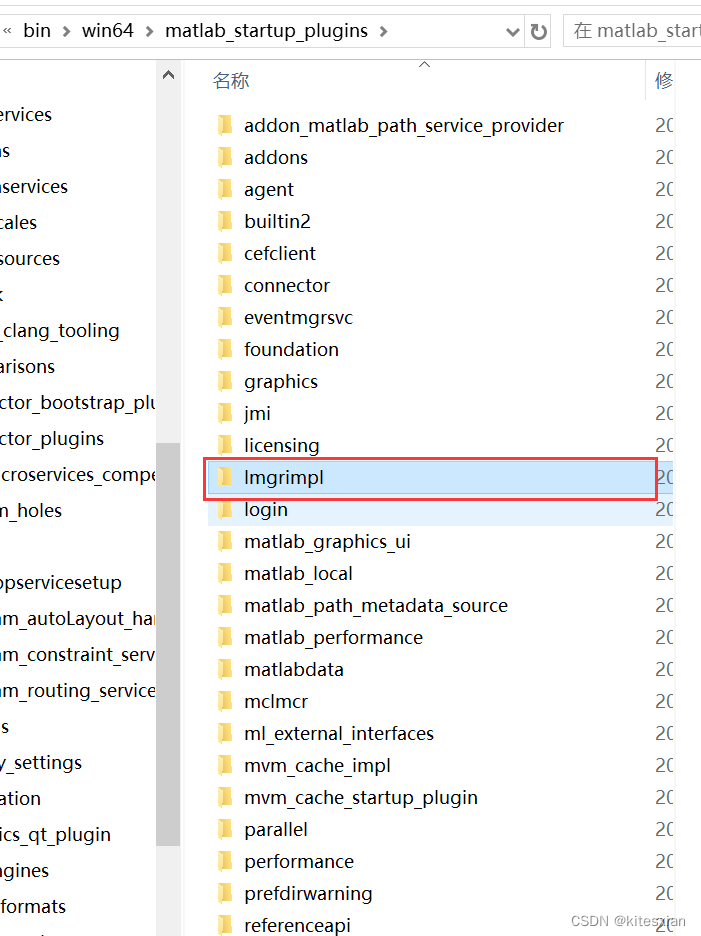Select the ctor_plugins item in navigation tree
701x936 pixels.
[x=52, y=439]
